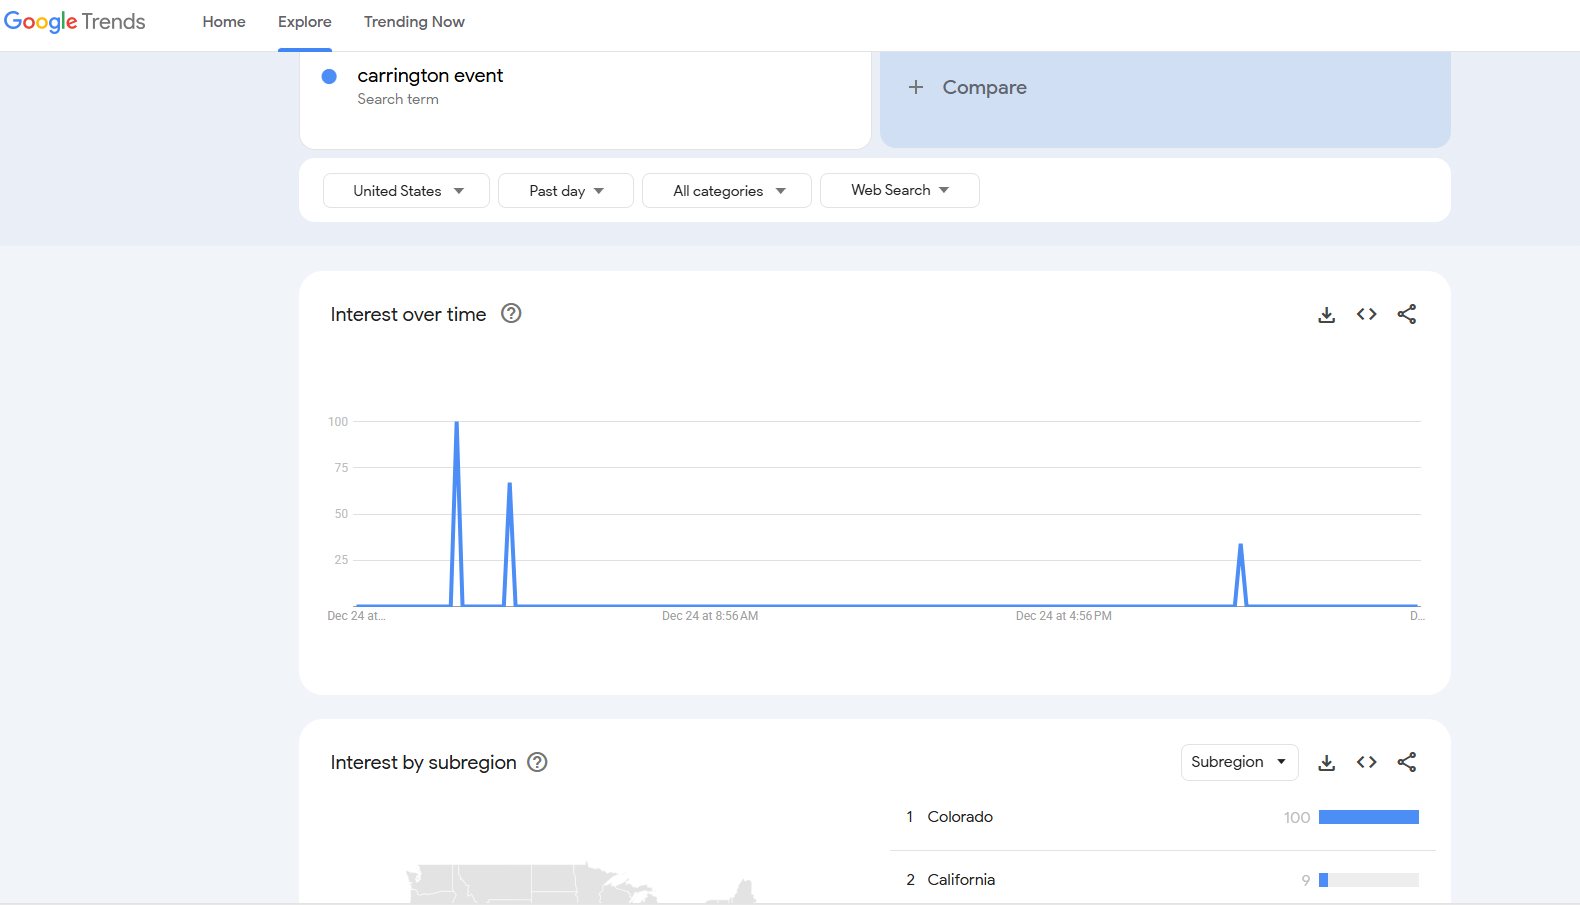Click the tallest spike at 100
The width and height of the screenshot is (1580, 905).
coord(457,423)
